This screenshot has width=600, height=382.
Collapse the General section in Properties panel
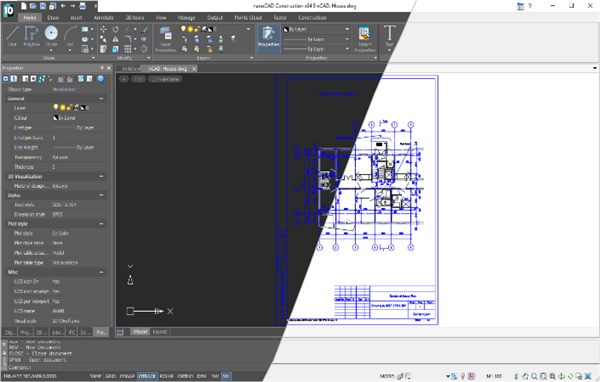tap(101, 98)
